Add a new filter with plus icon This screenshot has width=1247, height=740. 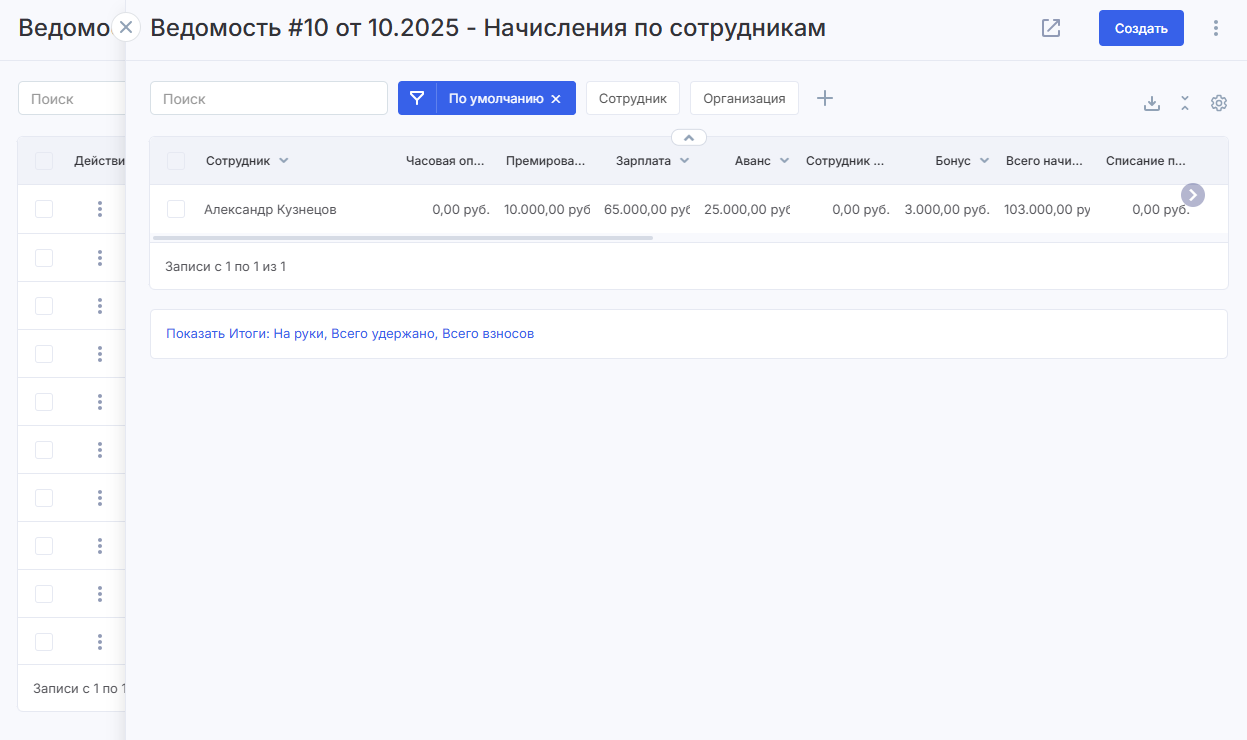[825, 98]
